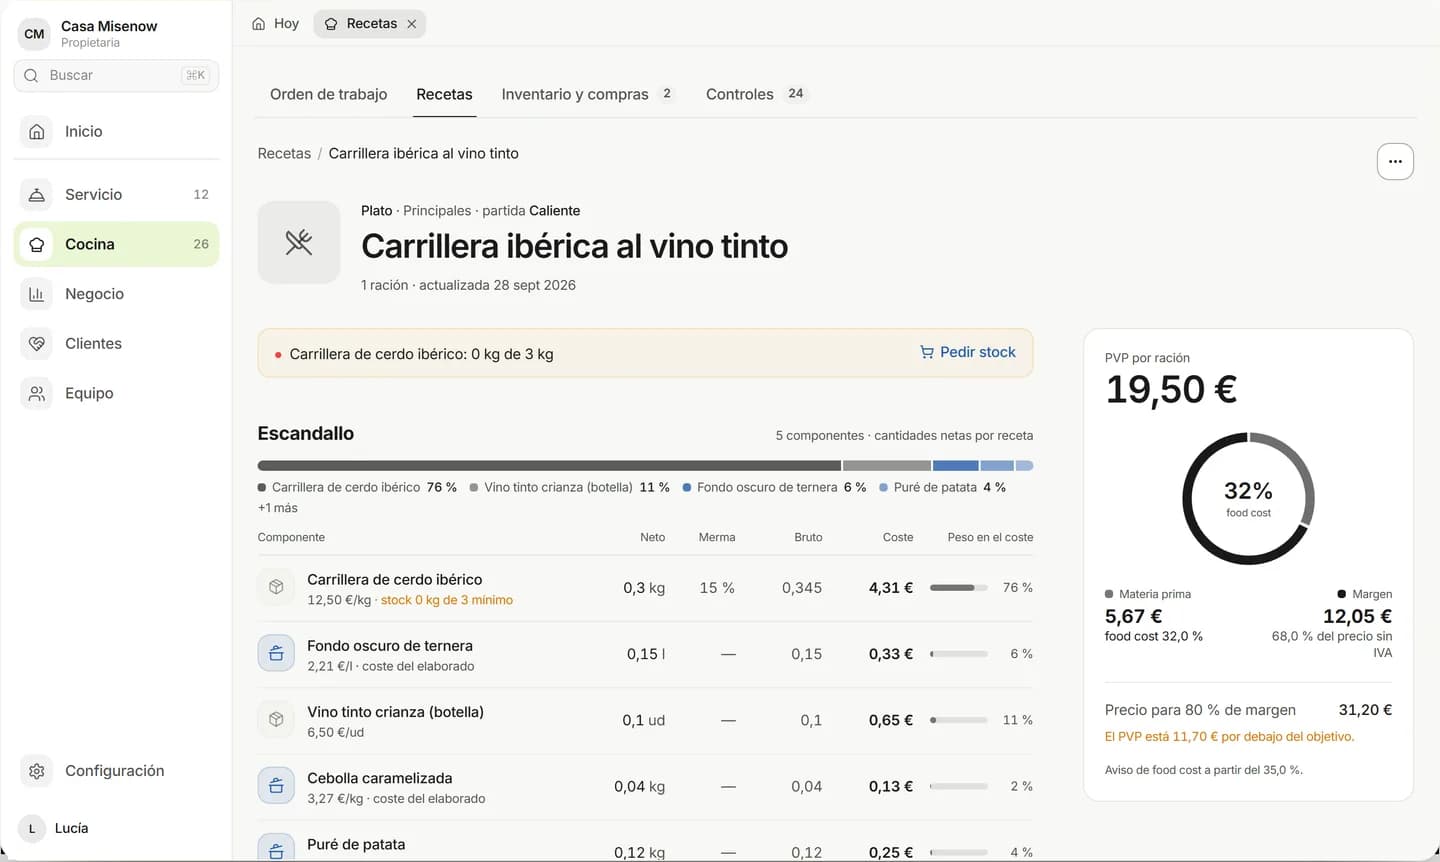Open the Hoy tab at the top
The width and height of the screenshot is (1440, 862).
[x=276, y=24]
